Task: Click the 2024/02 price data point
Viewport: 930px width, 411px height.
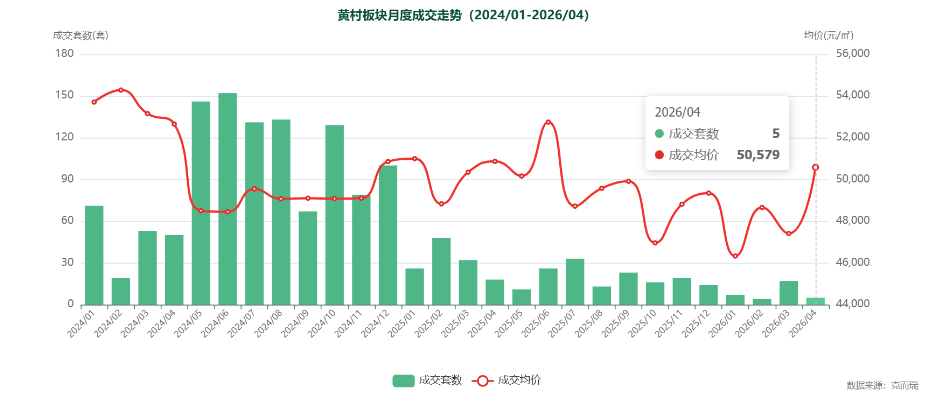Action: [x=121, y=90]
